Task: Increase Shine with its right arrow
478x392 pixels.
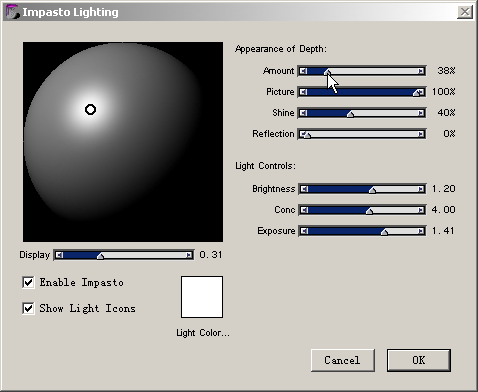Action: (x=421, y=113)
